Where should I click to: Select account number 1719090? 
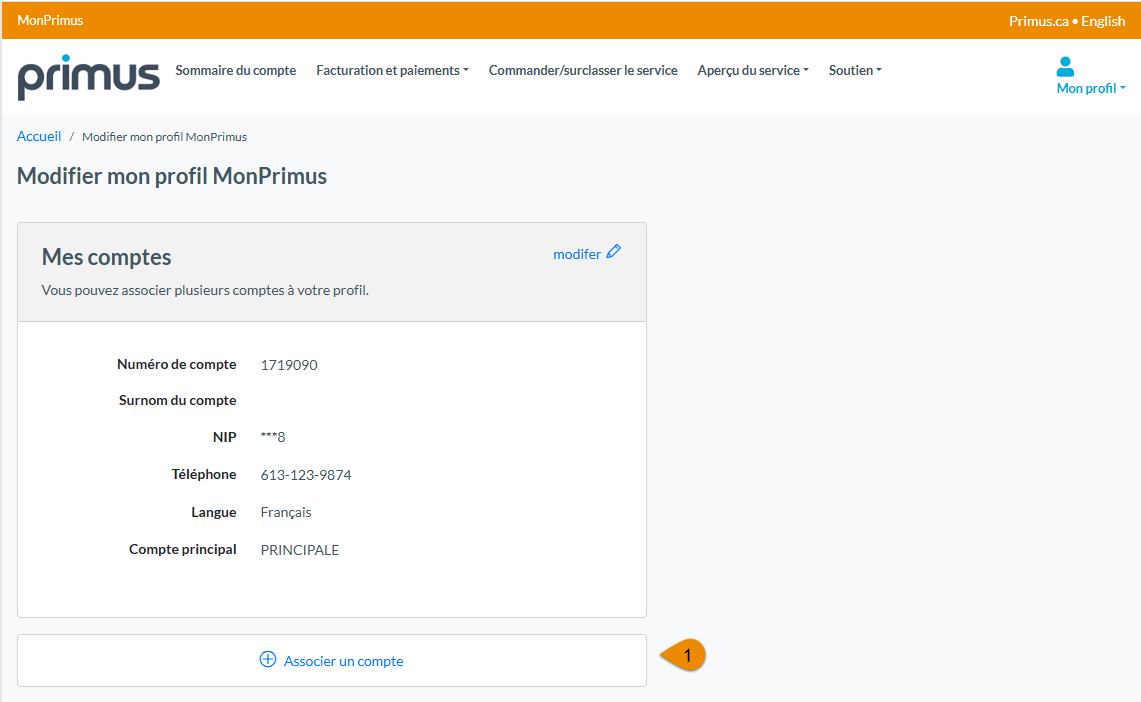click(289, 365)
